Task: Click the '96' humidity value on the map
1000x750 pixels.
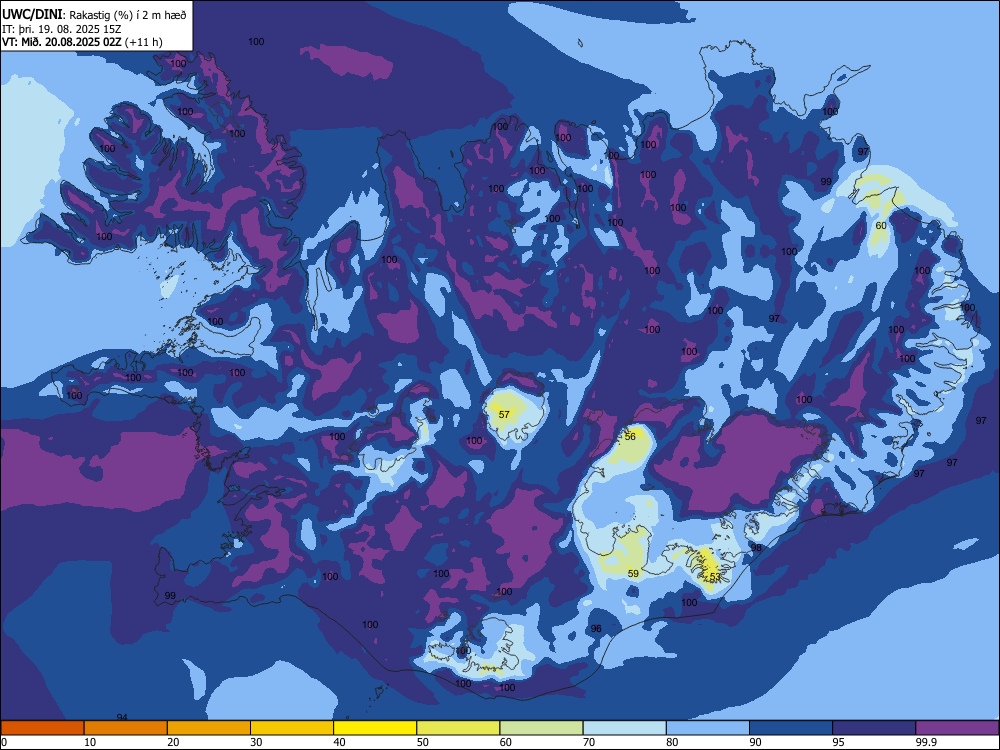Action: coord(596,629)
